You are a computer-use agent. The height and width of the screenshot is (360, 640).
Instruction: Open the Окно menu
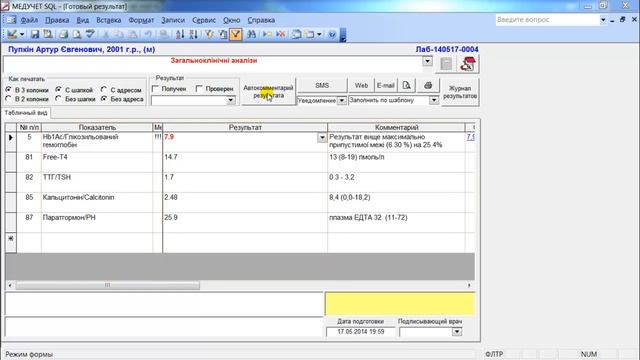click(x=231, y=20)
